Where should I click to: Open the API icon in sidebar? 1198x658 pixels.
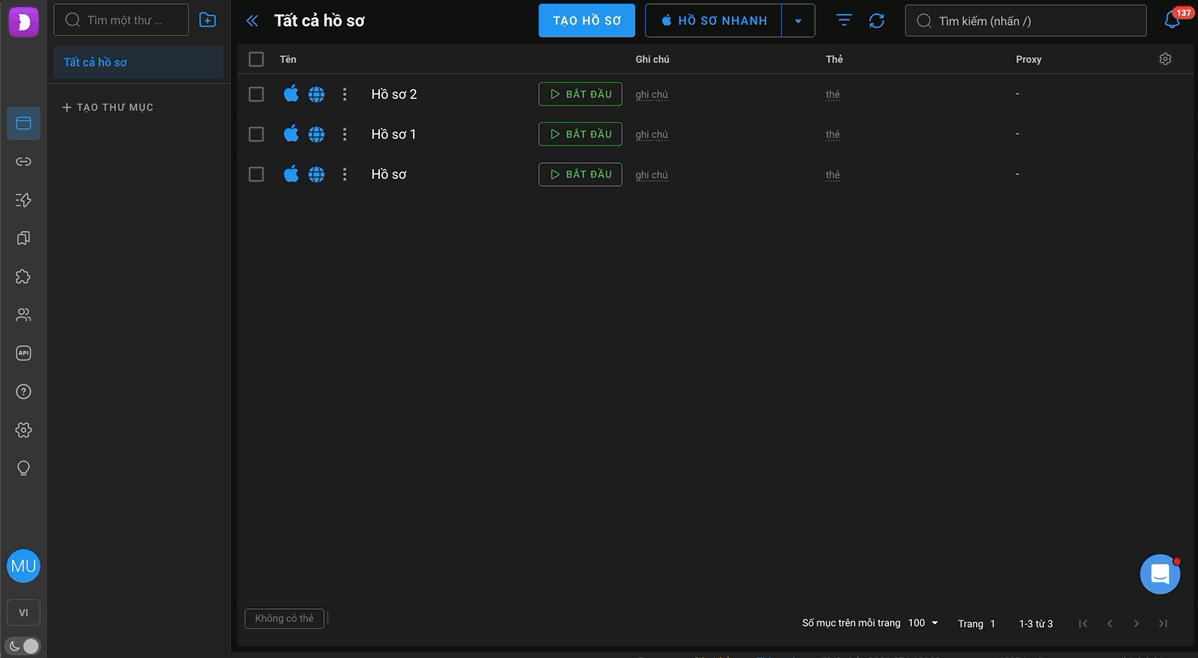pos(24,353)
